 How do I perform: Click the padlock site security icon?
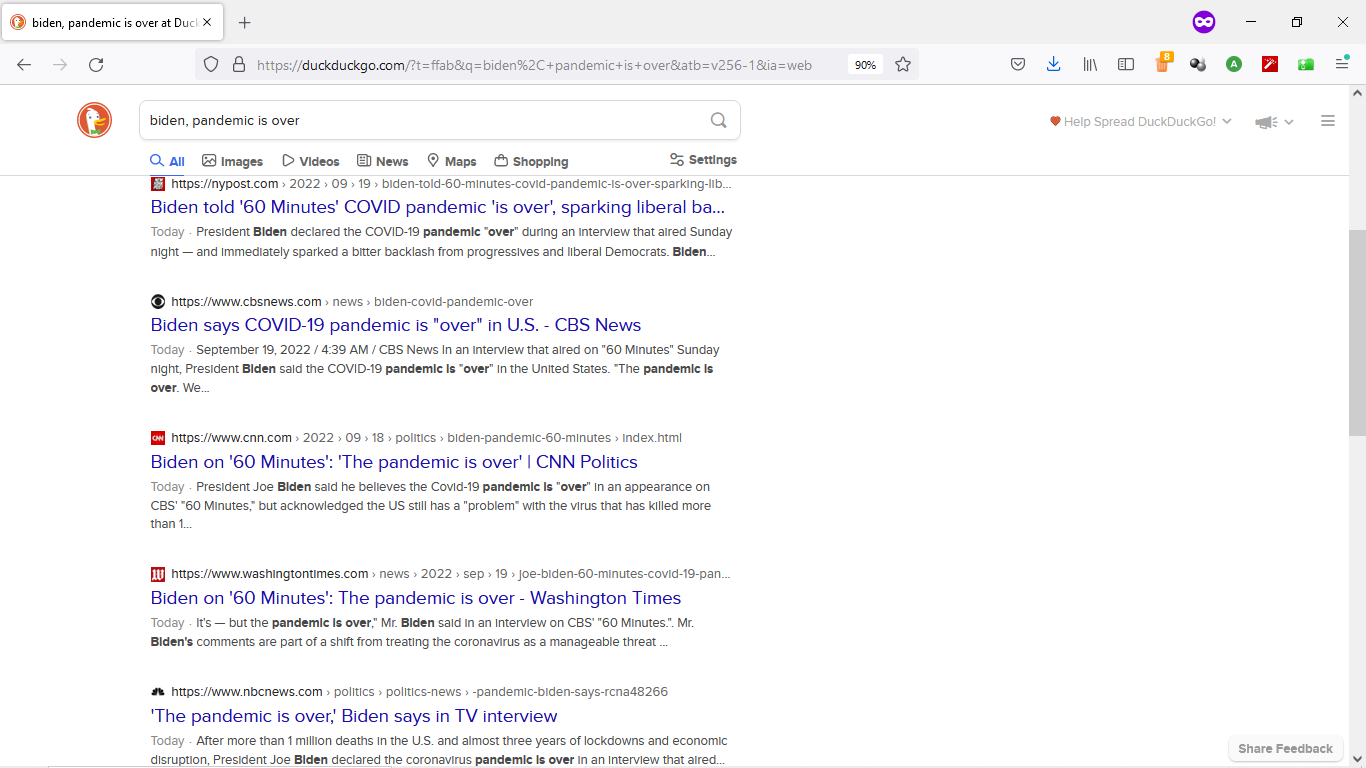point(238,64)
